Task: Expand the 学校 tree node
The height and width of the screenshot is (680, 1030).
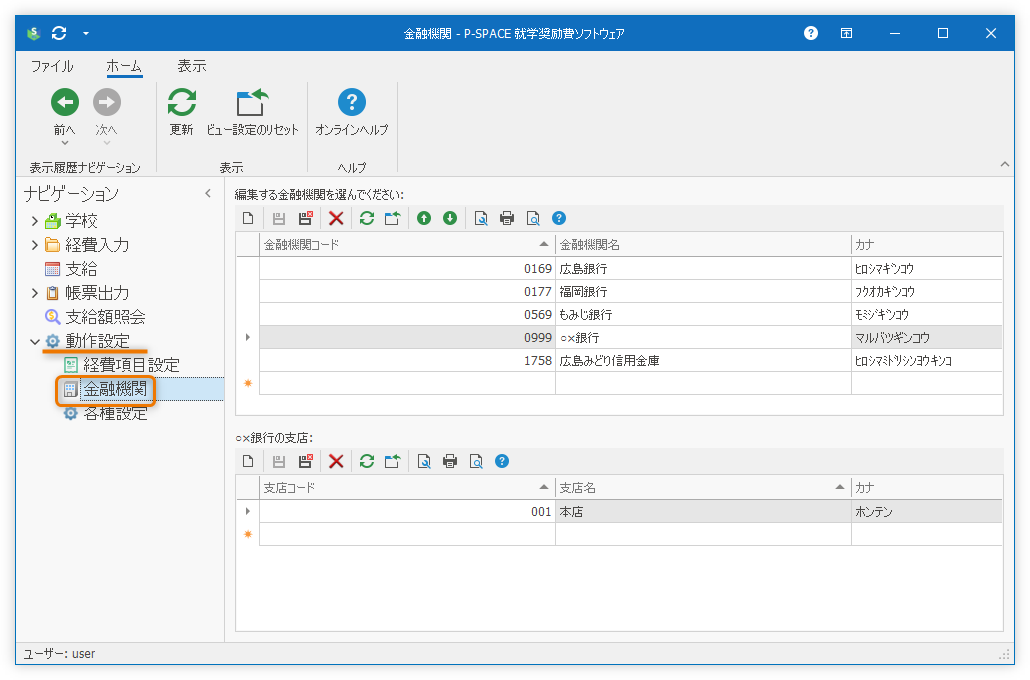Action: click(x=35, y=221)
